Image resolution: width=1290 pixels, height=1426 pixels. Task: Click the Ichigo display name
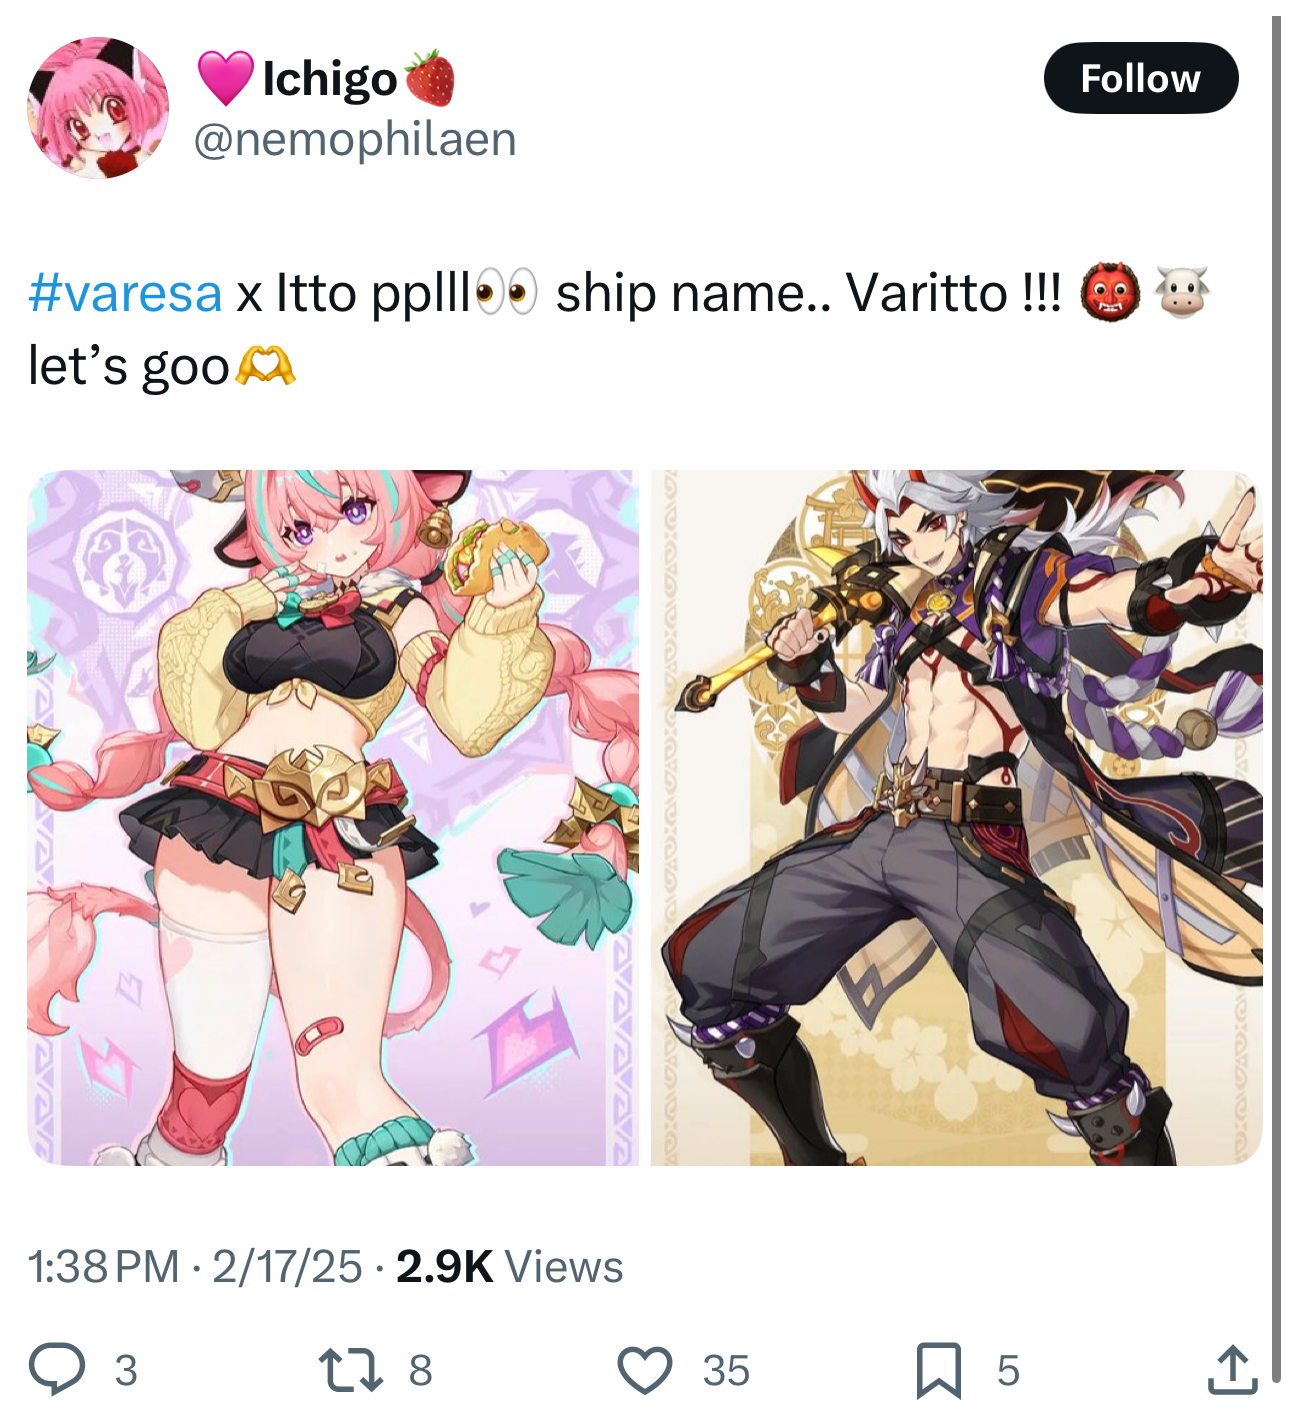[329, 78]
